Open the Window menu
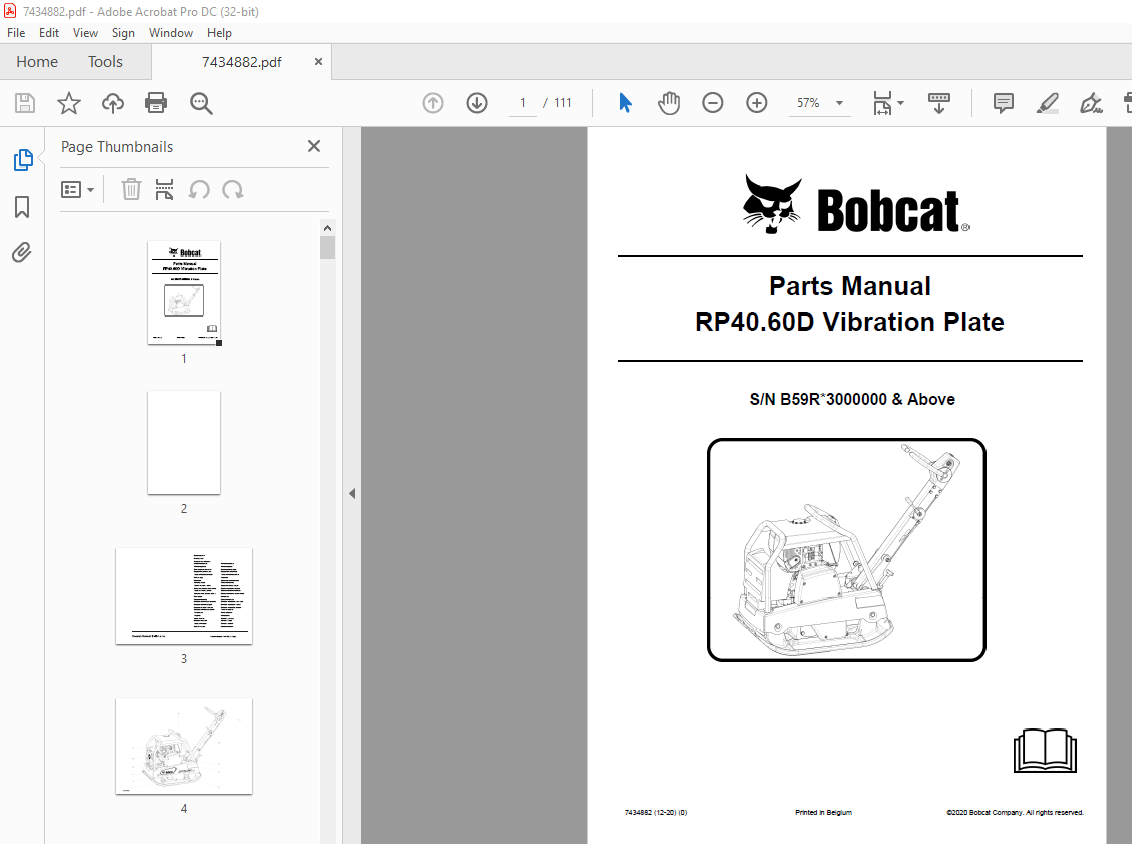The image size is (1132, 844). point(170,33)
